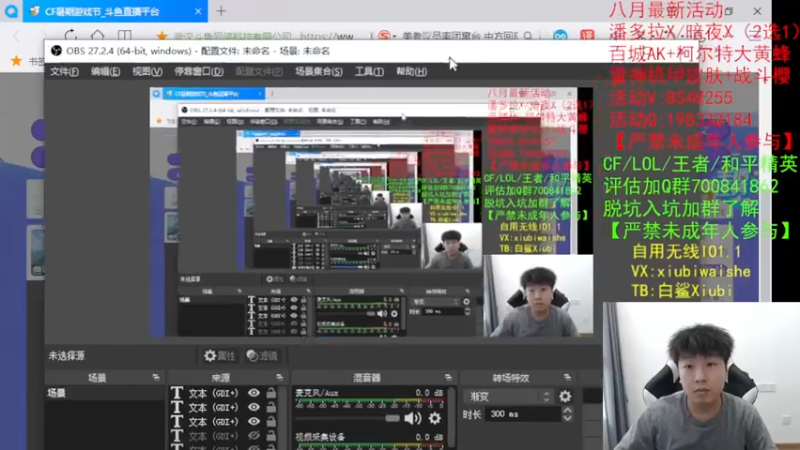Toggle lock on second 文本 (GDI+) source
This screenshot has height=450, width=800.
[271, 407]
